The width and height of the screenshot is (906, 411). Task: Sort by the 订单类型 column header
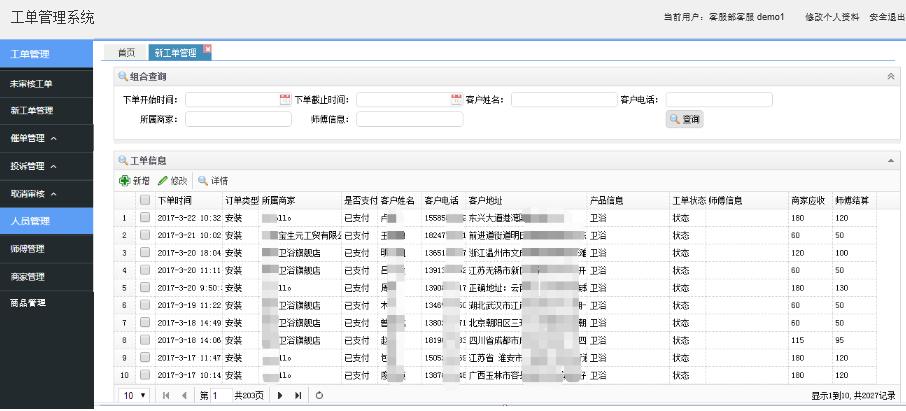242,201
